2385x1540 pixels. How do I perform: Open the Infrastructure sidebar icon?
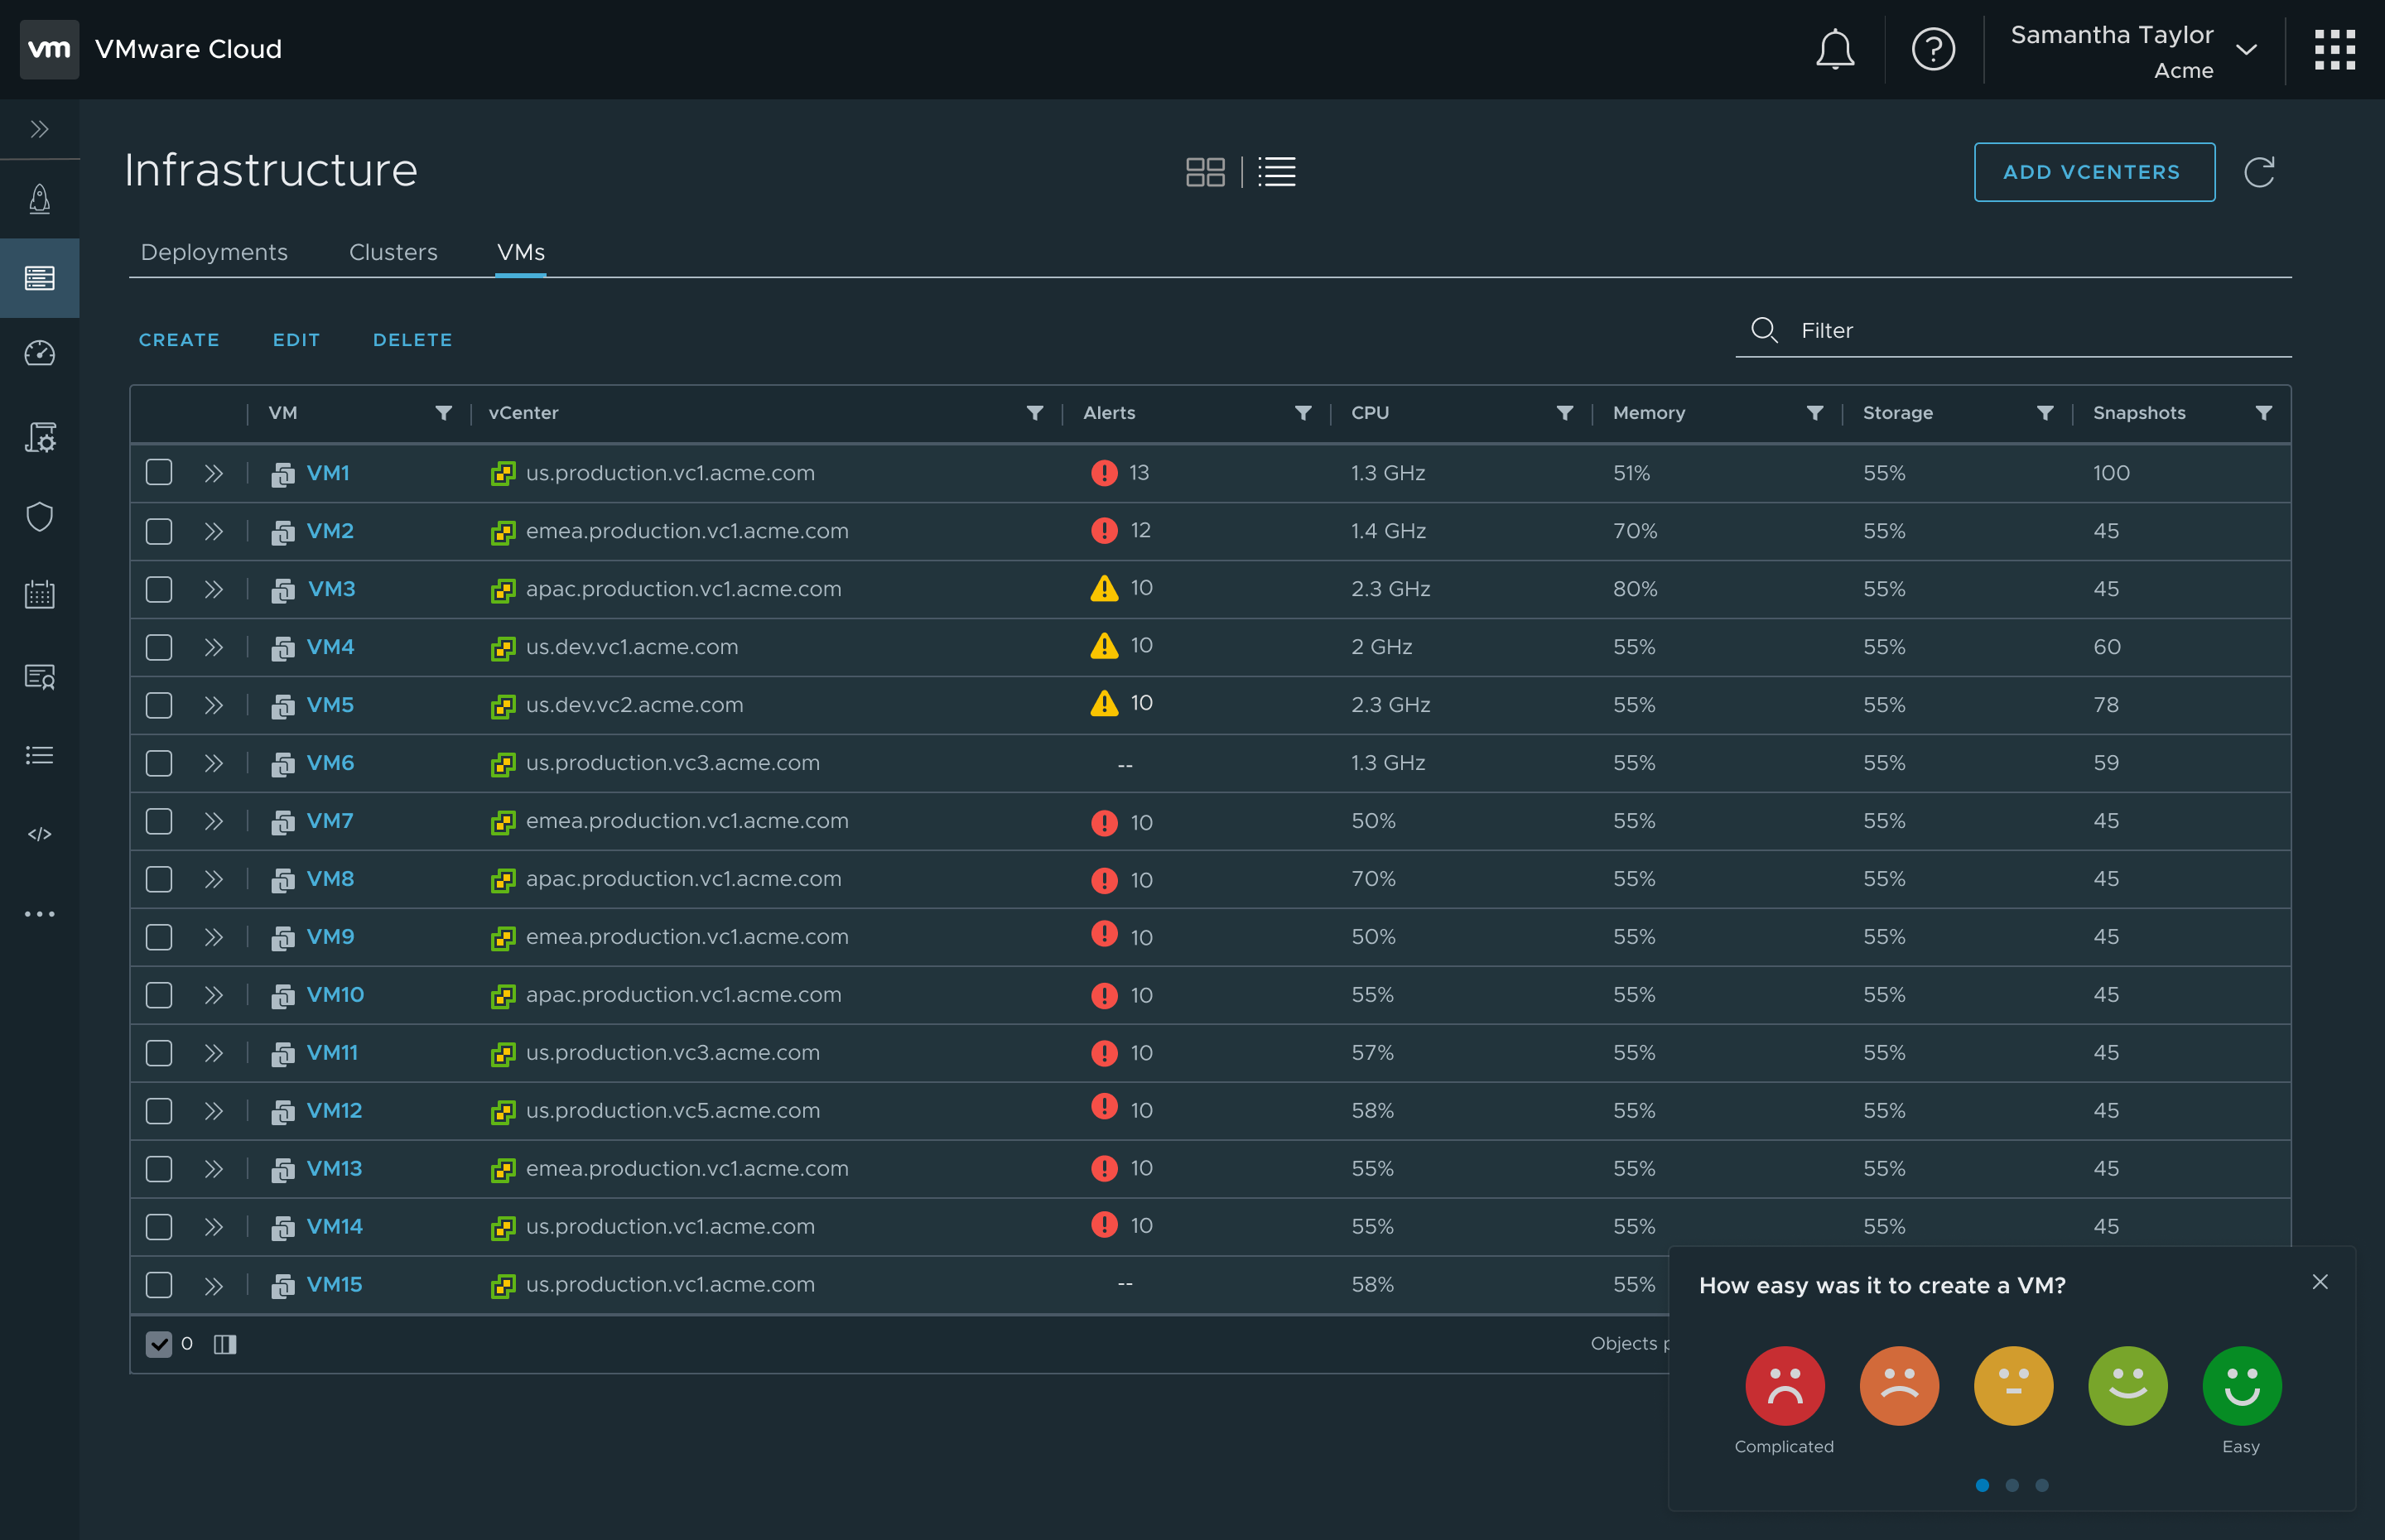pyautogui.click(x=40, y=278)
